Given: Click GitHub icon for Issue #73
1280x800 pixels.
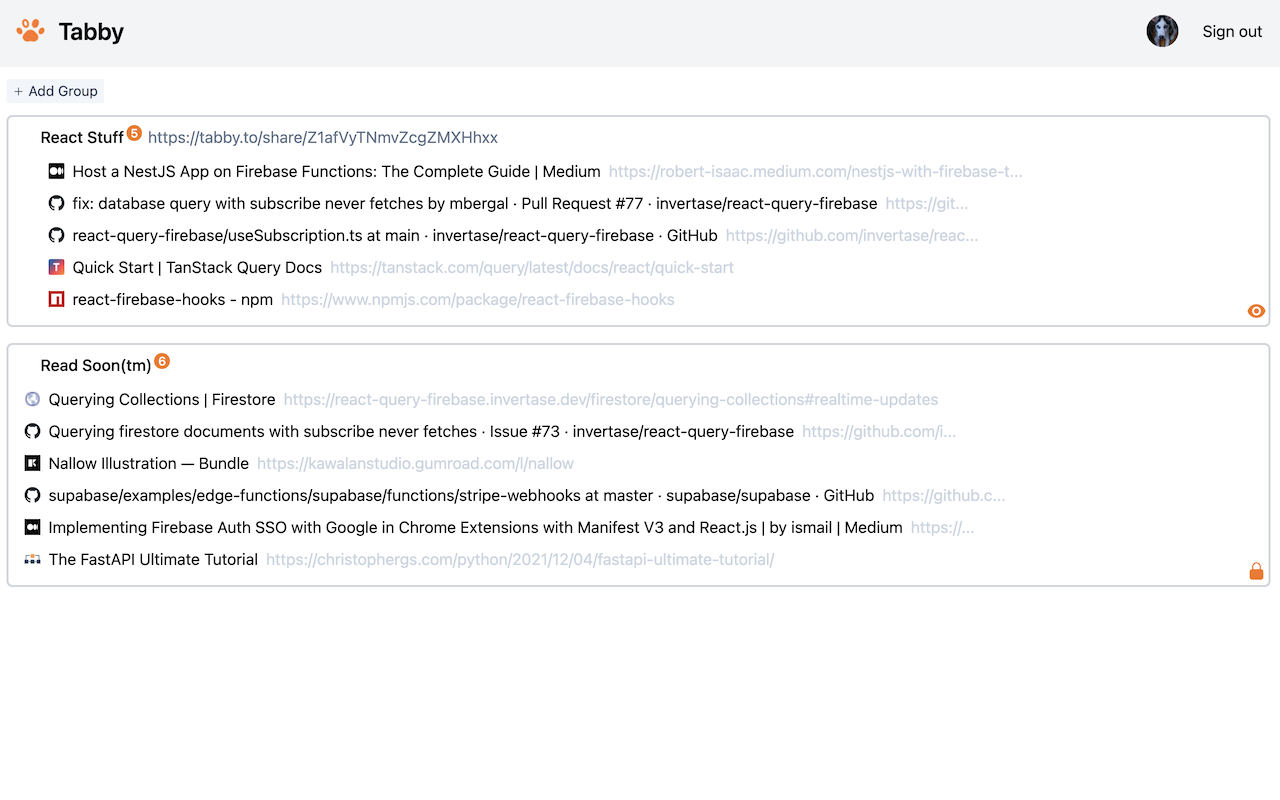Looking at the screenshot, I should 32,431.
